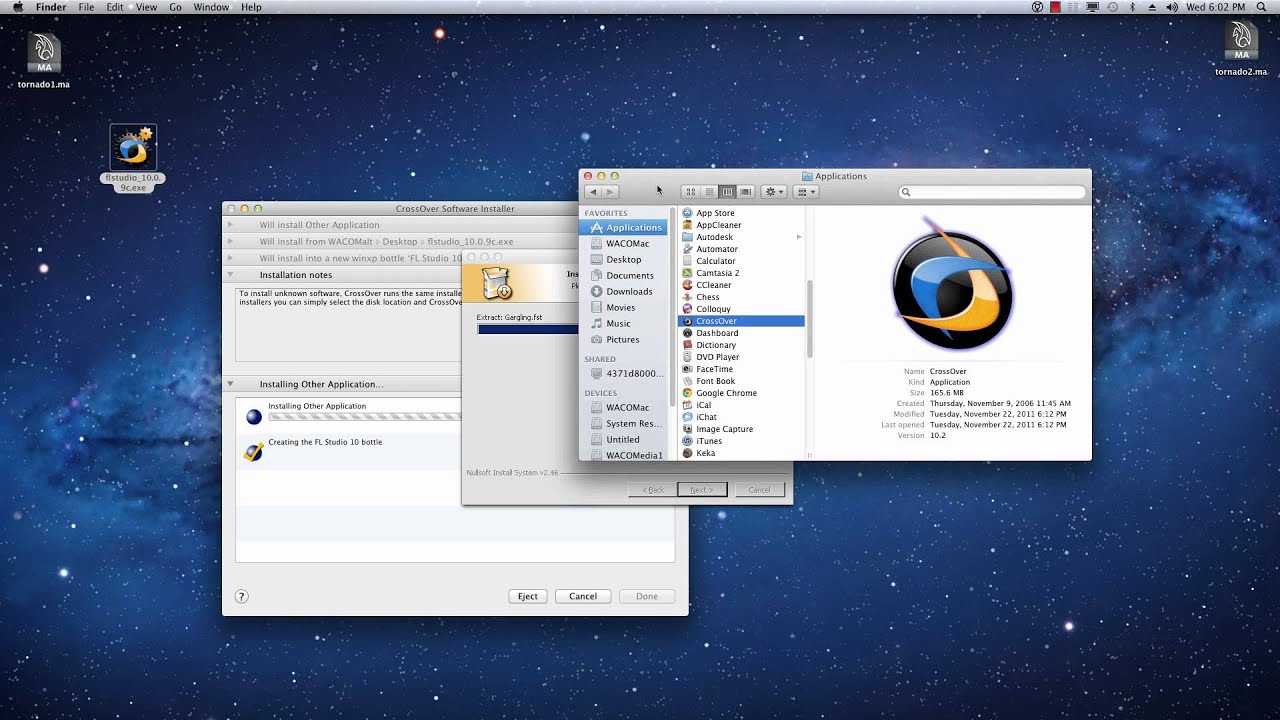Viewport: 1280px width, 720px height.
Task: Open the View menu
Action: pyautogui.click(x=146, y=7)
